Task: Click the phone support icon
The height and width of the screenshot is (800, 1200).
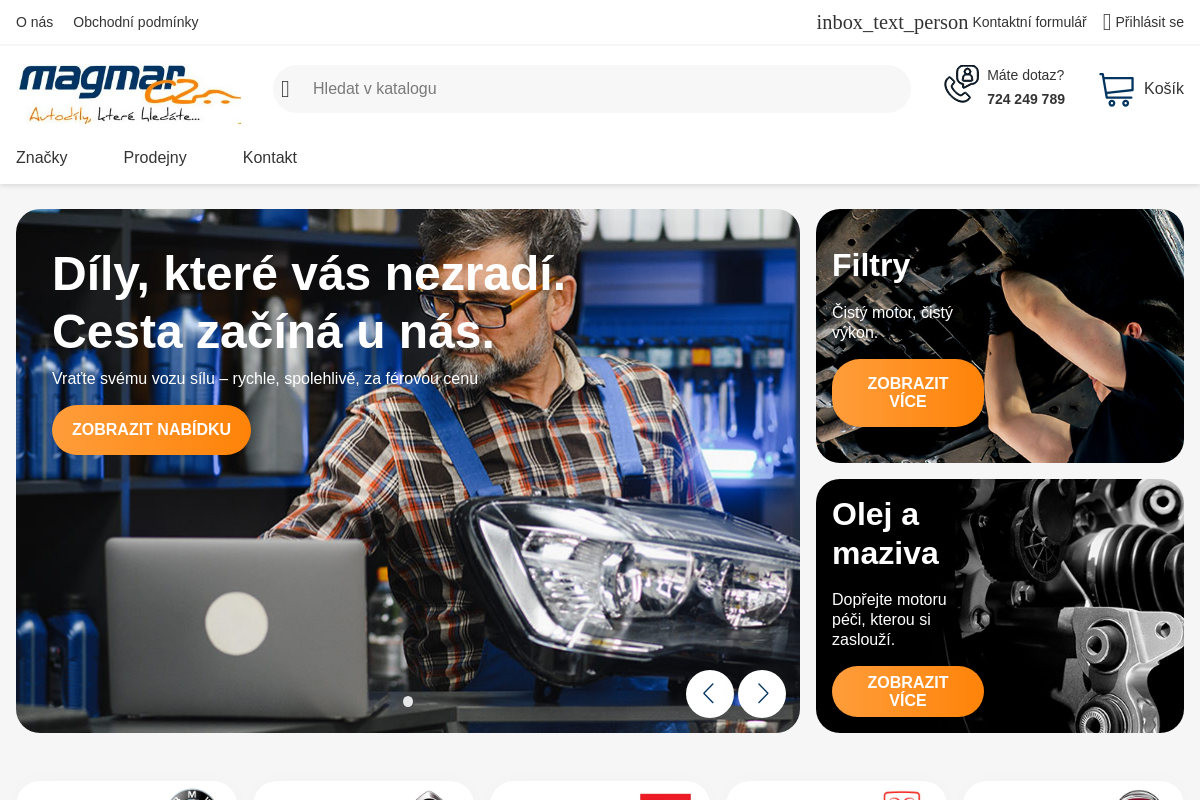Action: (x=962, y=84)
